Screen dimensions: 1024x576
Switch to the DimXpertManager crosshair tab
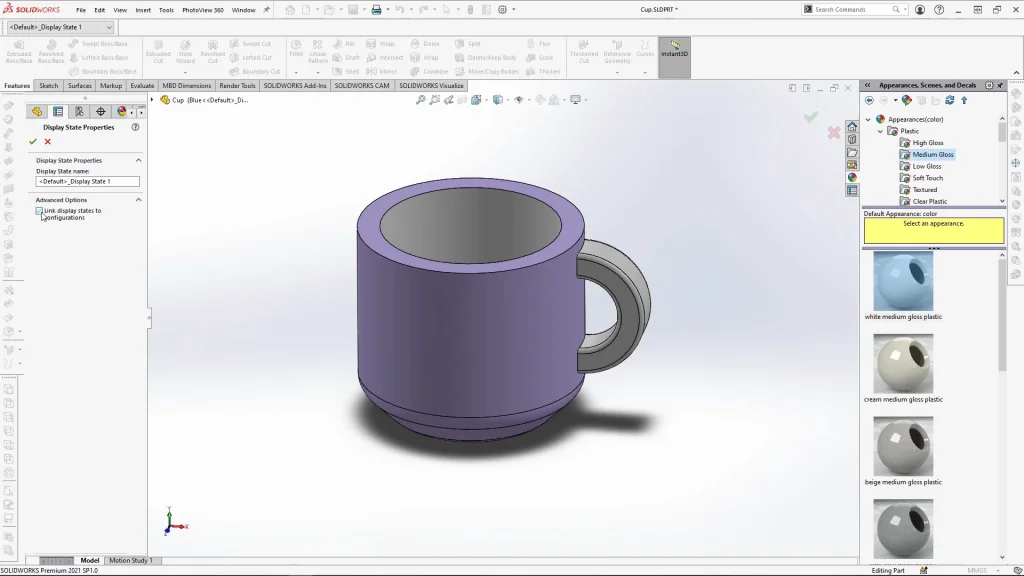pyautogui.click(x=100, y=112)
